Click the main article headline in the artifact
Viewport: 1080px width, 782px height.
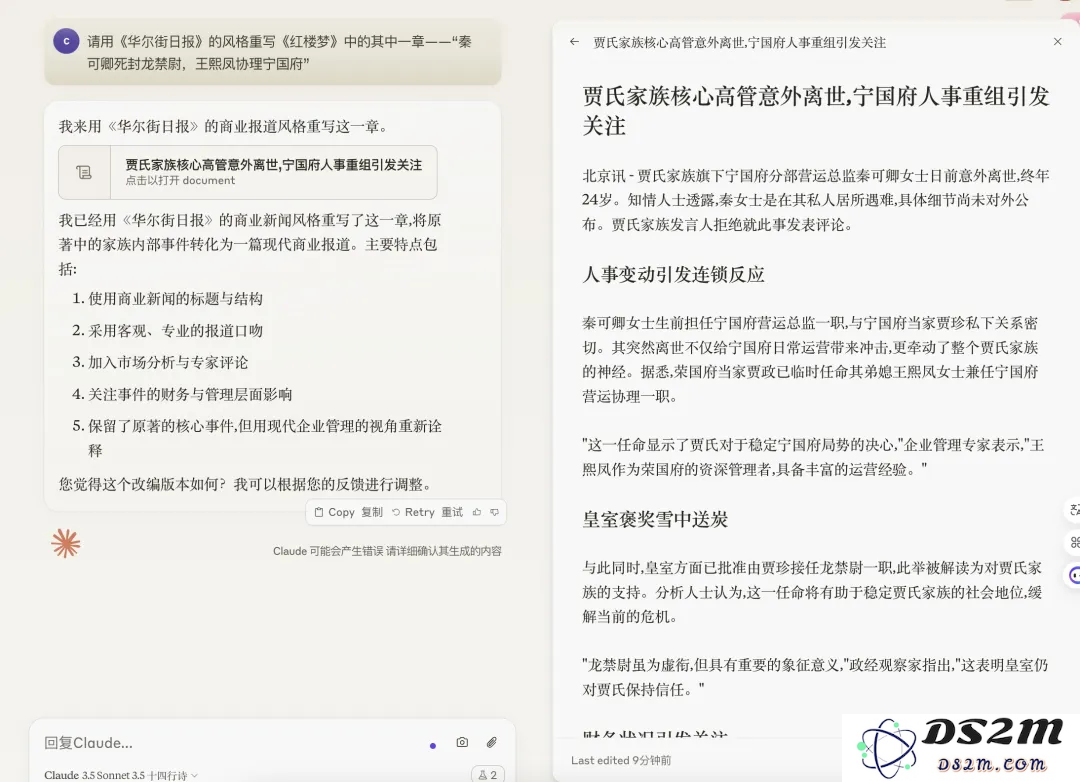(x=816, y=110)
